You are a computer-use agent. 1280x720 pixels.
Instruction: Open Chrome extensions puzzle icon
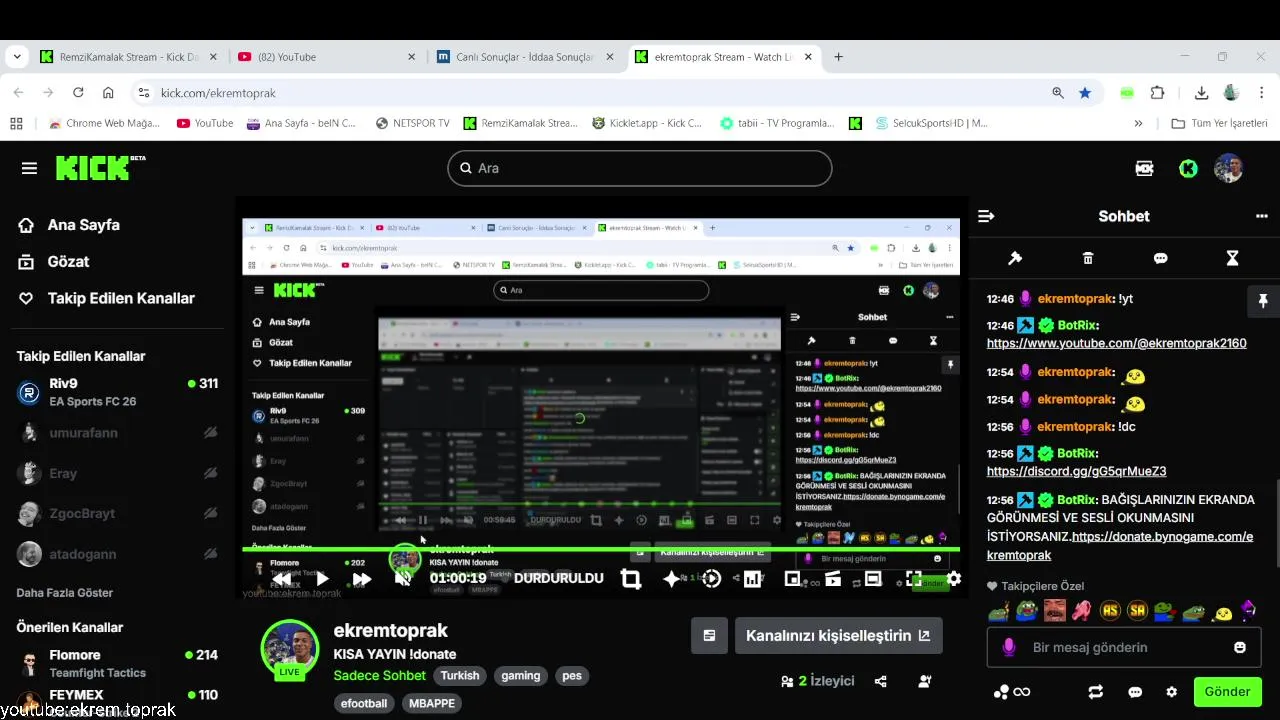[1157, 93]
